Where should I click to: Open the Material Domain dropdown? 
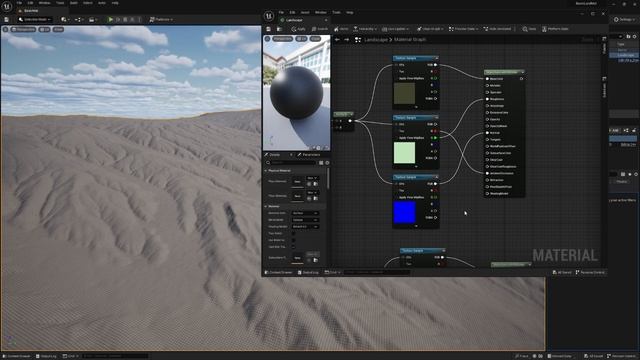point(305,213)
